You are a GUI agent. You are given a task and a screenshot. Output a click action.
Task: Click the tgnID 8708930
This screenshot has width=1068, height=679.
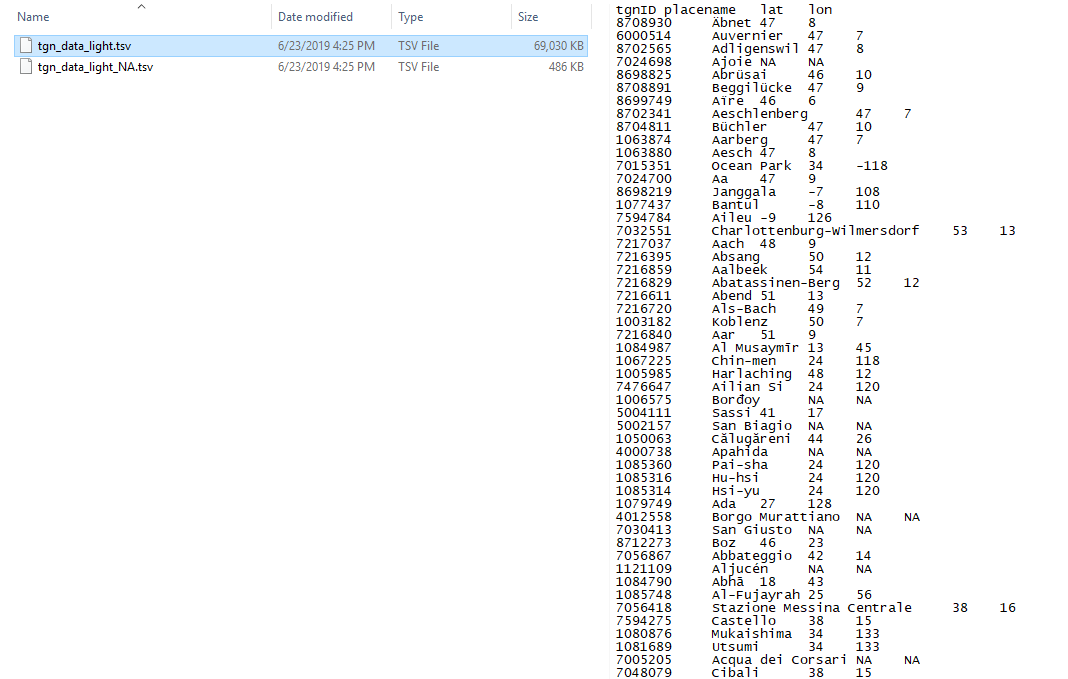644,22
